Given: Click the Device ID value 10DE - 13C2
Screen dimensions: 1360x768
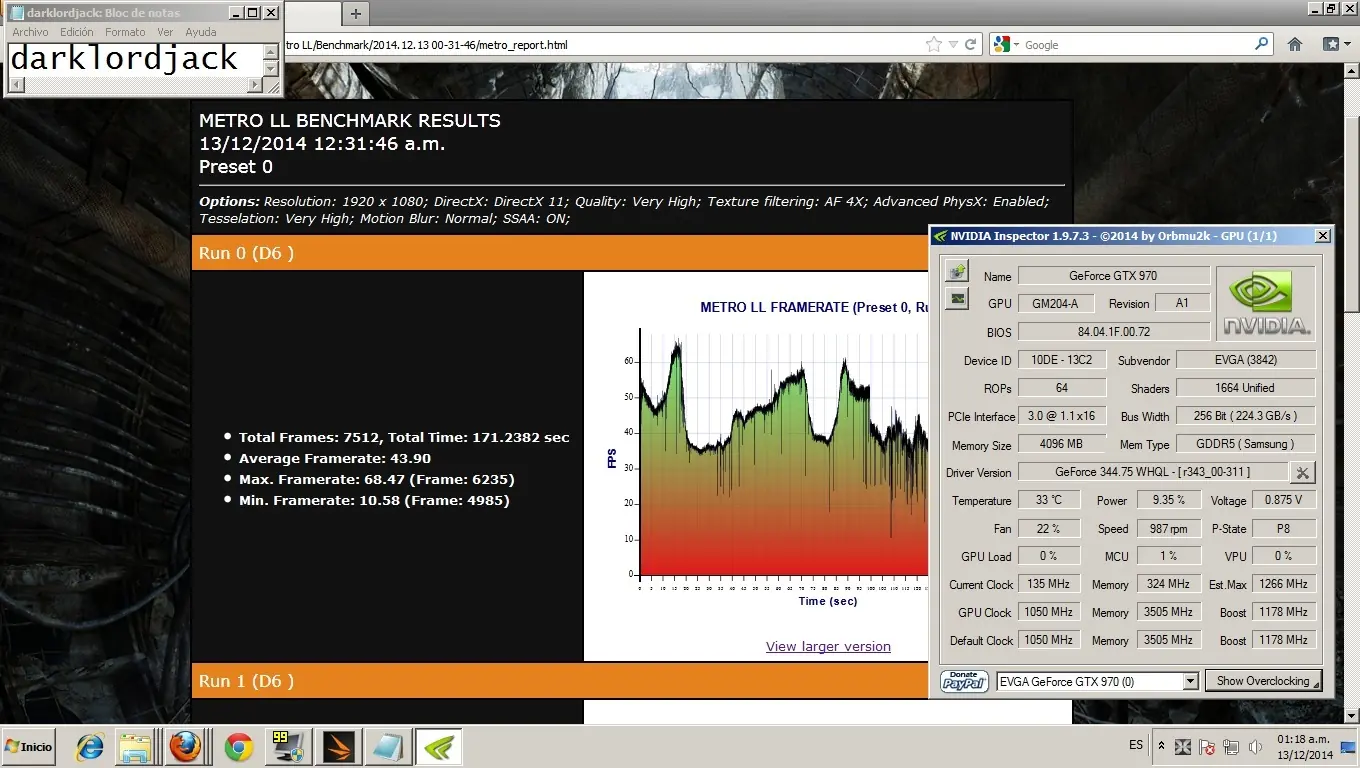Looking at the screenshot, I should (x=1061, y=360).
